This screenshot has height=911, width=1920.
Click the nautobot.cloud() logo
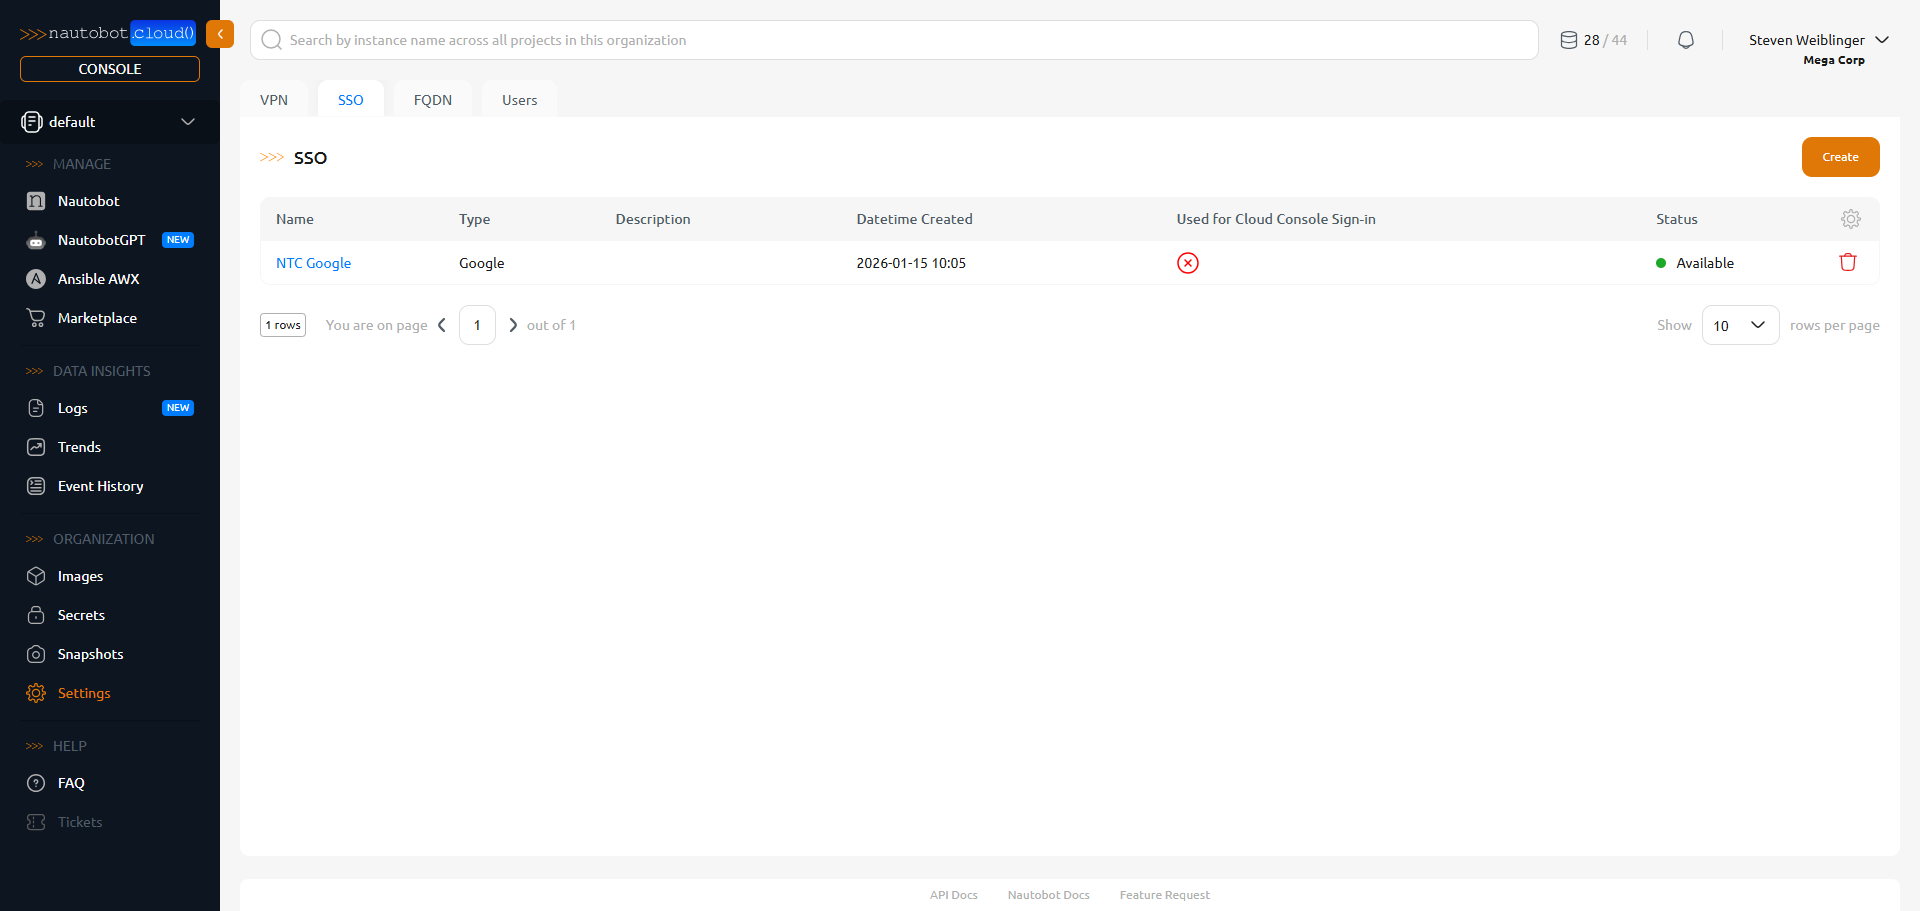click(x=108, y=33)
